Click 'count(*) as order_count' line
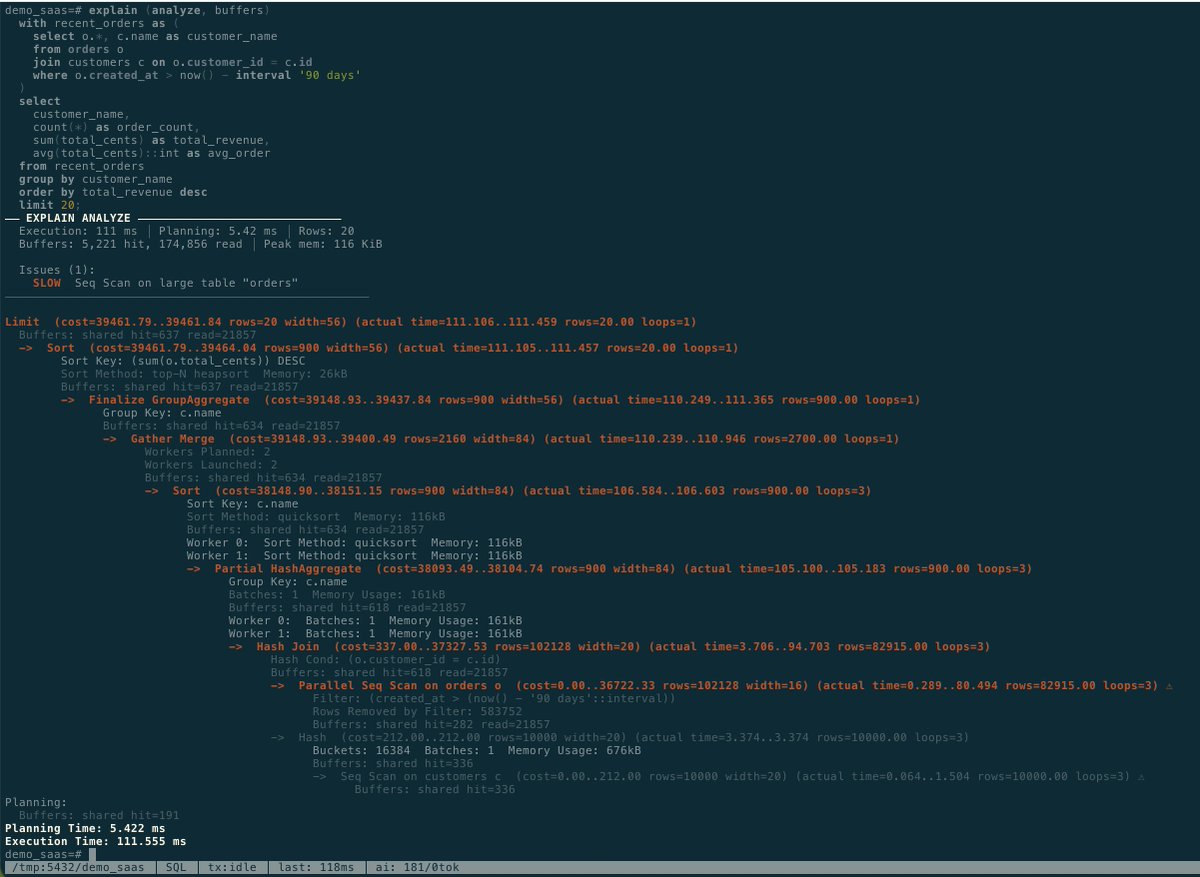The height and width of the screenshot is (877, 1200). 116,127
